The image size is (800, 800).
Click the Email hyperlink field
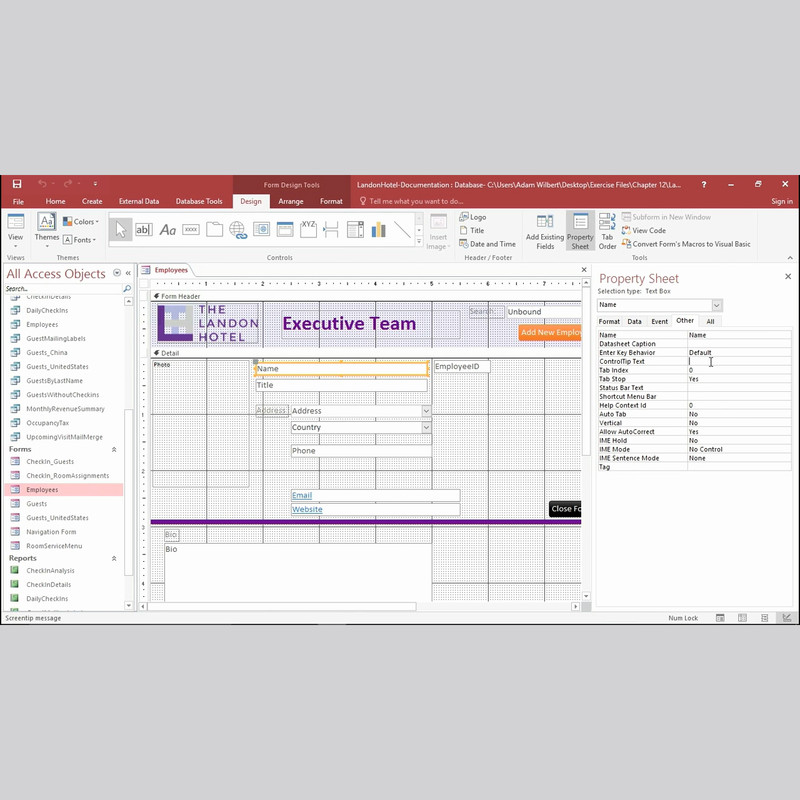click(x=376, y=495)
